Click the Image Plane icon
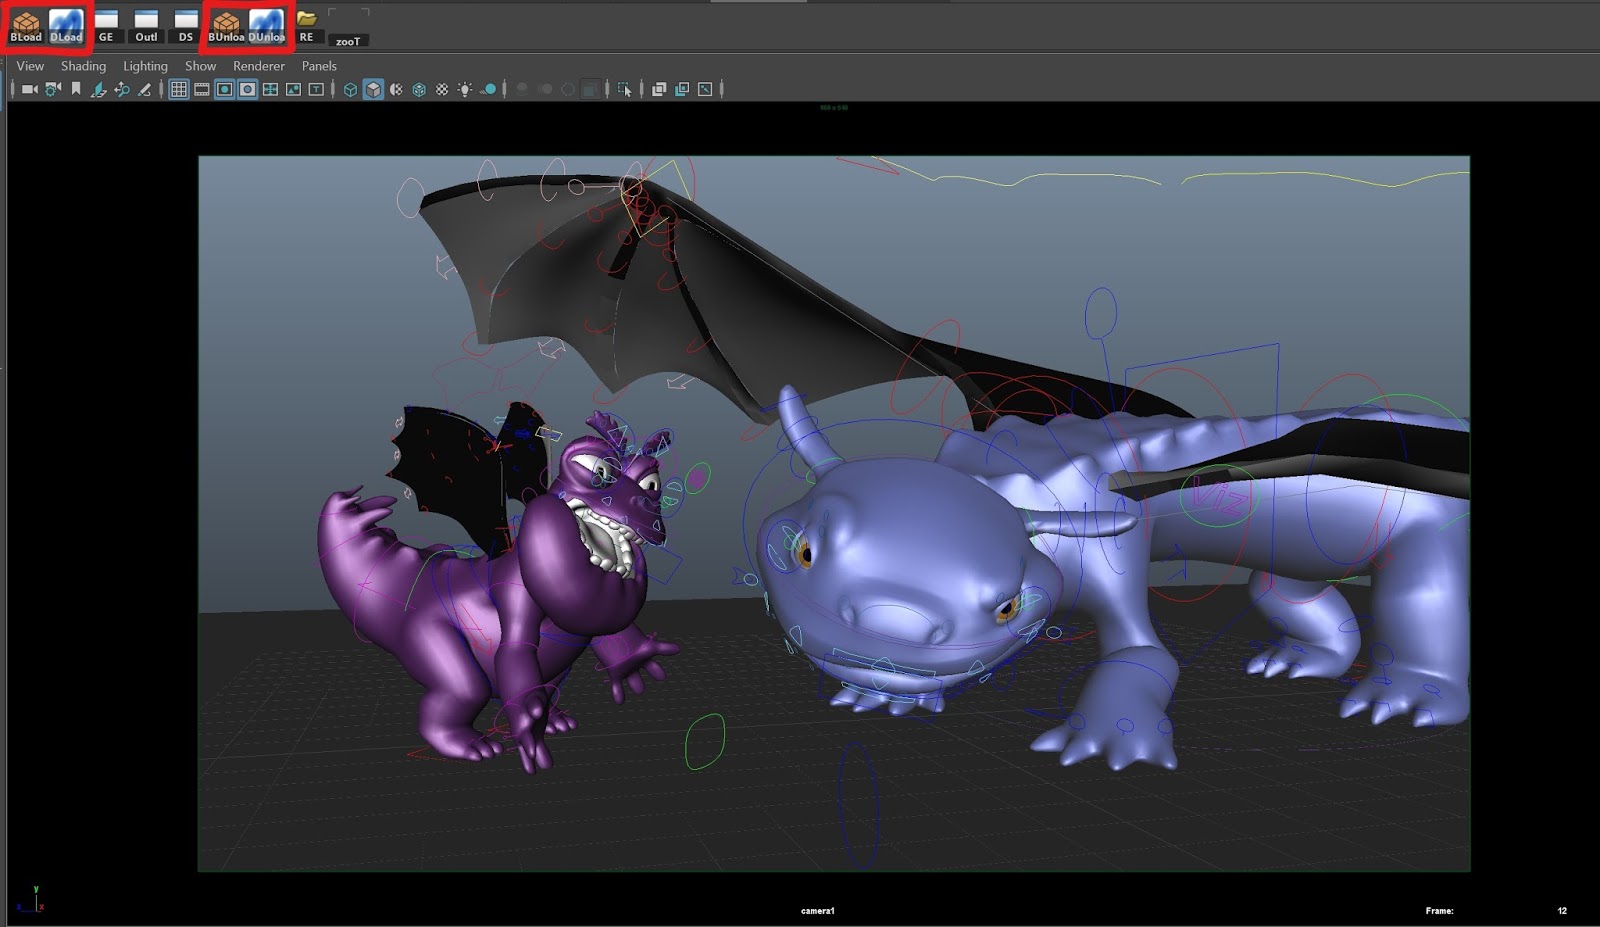This screenshot has height=927, width=1600. pyautogui.click(x=98, y=89)
